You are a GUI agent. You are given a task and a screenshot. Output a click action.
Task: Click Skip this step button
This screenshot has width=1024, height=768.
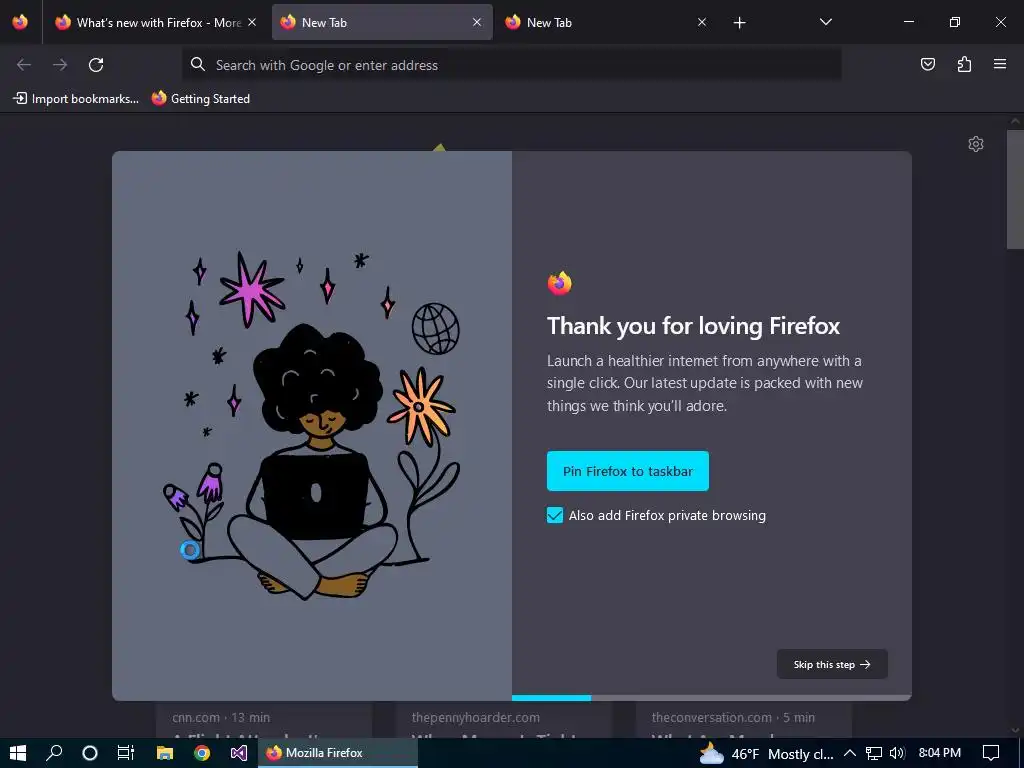832,664
